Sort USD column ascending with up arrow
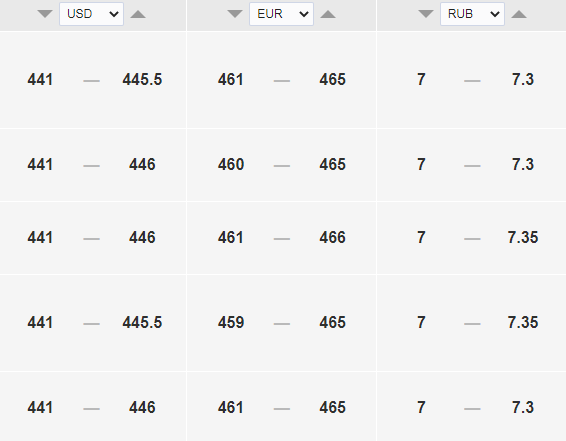The width and height of the screenshot is (566, 441). tap(138, 14)
